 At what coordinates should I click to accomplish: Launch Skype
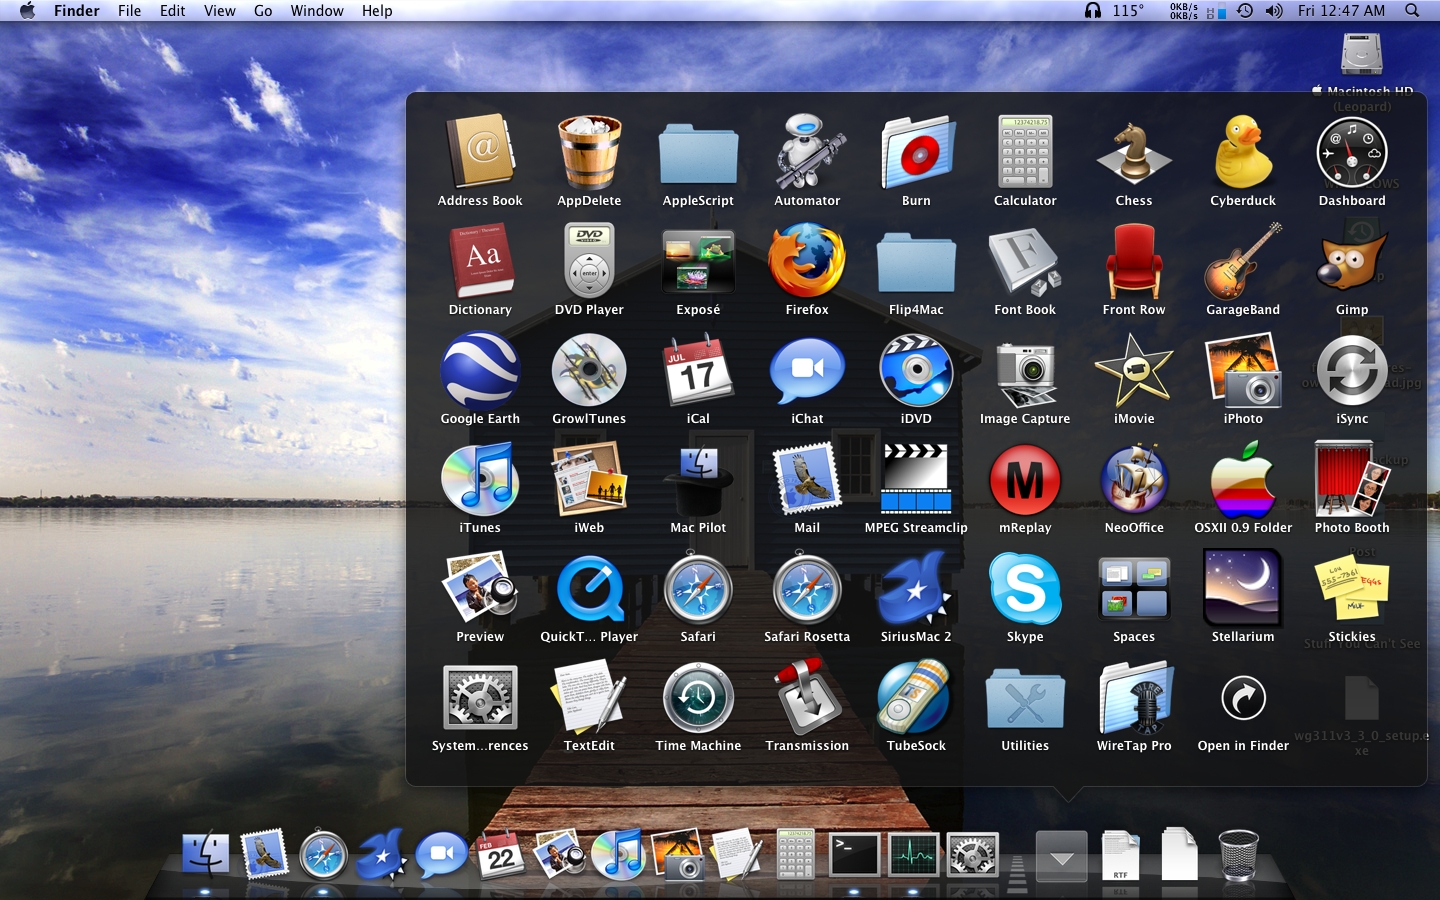1025,589
